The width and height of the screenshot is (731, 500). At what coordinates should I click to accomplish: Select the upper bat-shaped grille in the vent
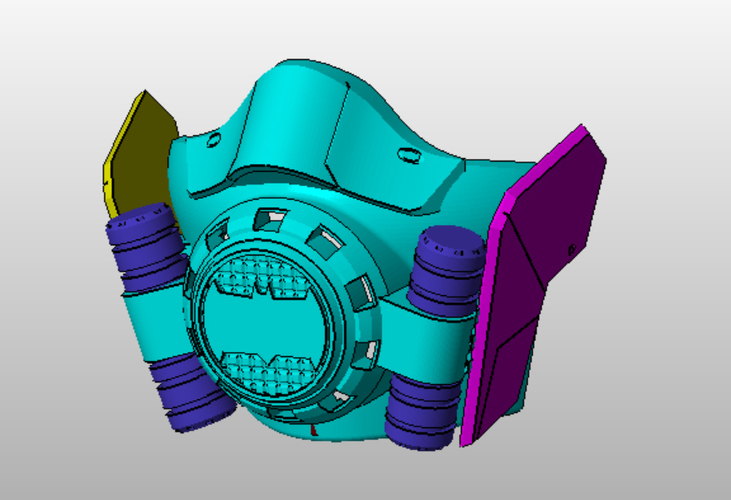pos(263,277)
